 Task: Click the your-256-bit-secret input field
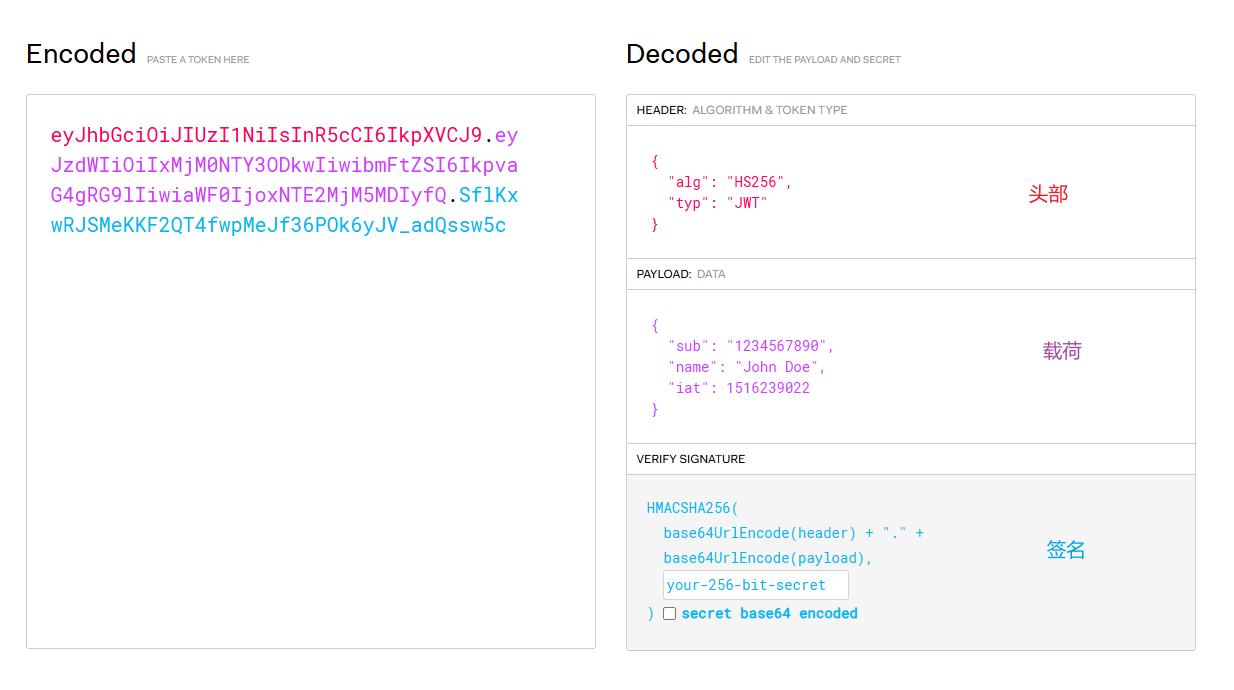(756, 585)
